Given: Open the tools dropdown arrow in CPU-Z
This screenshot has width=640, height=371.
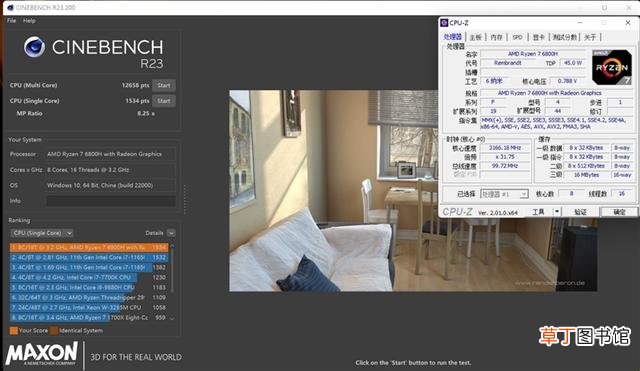Looking at the screenshot, I should point(556,211).
